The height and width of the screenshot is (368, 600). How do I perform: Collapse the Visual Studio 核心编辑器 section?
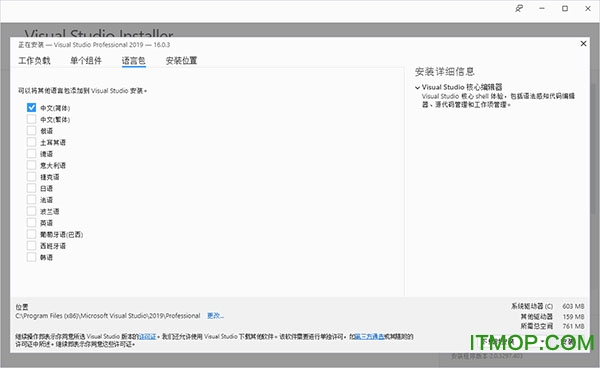[x=417, y=87]
